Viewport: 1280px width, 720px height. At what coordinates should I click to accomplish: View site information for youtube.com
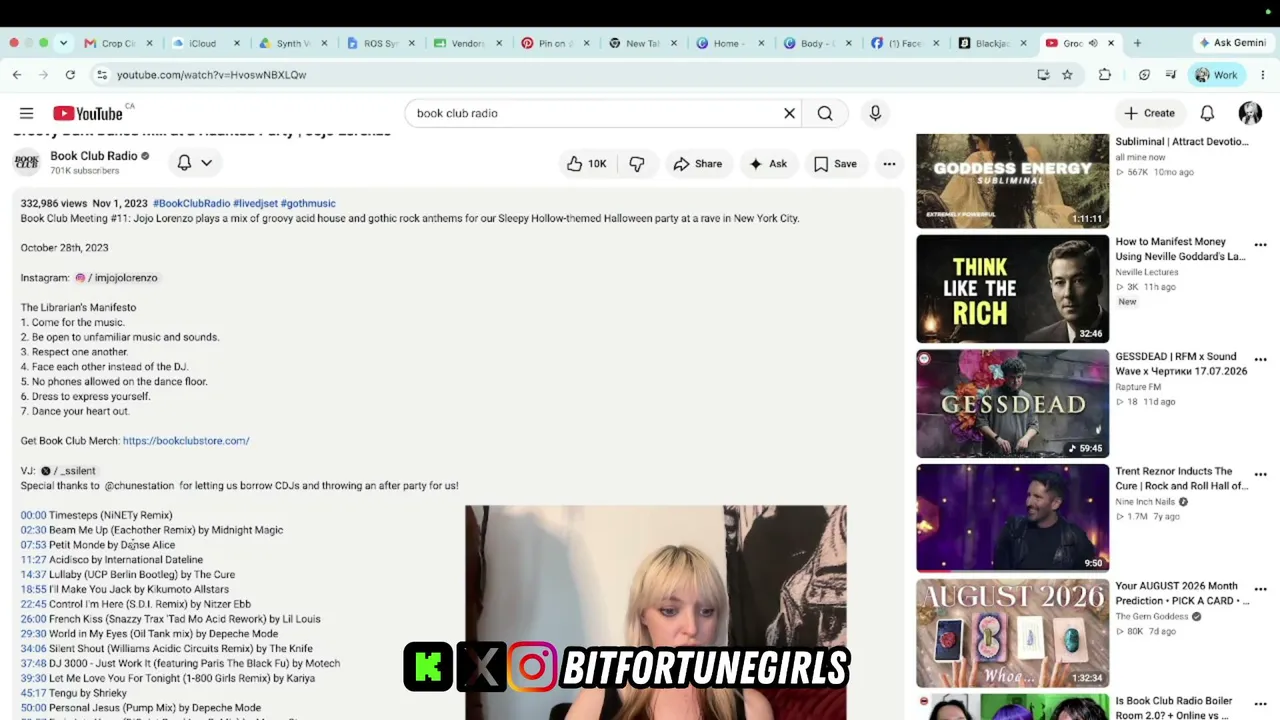(x=101, y=75)
